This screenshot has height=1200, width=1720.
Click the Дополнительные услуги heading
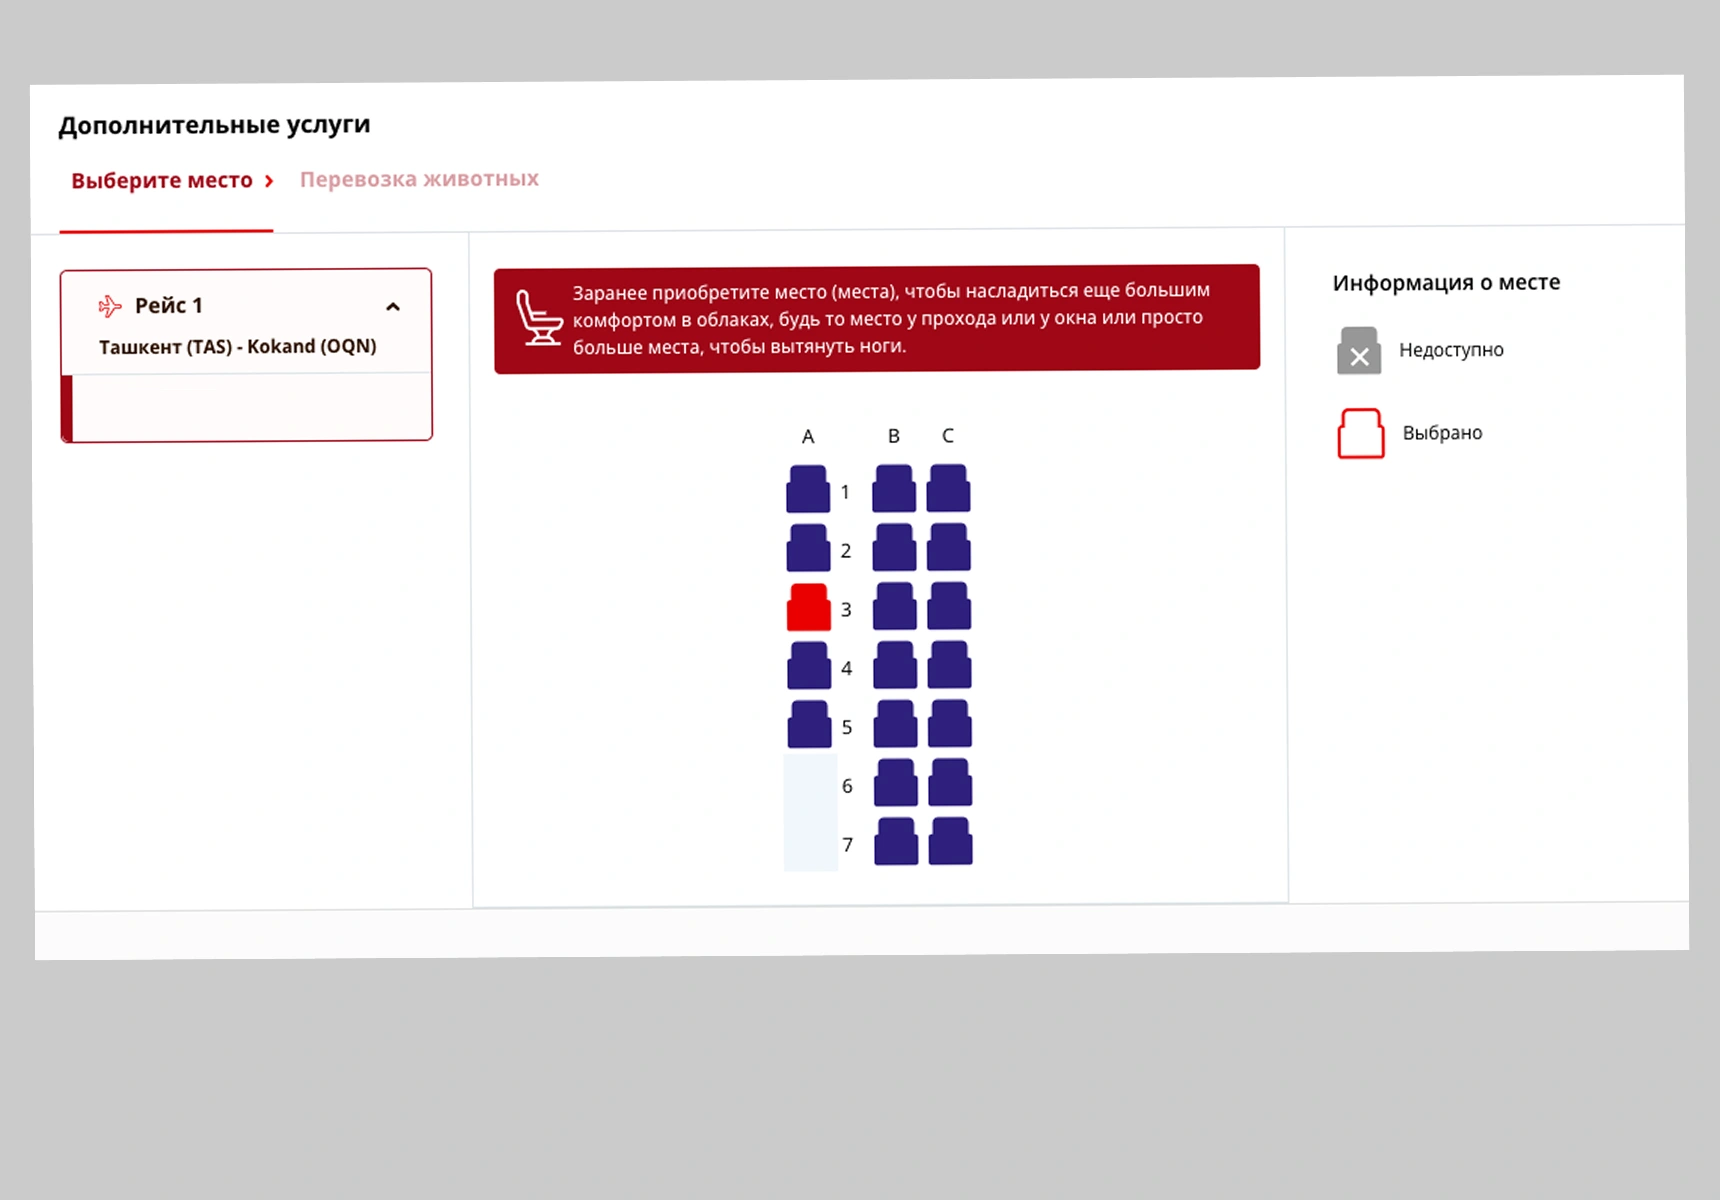(214, 125)
